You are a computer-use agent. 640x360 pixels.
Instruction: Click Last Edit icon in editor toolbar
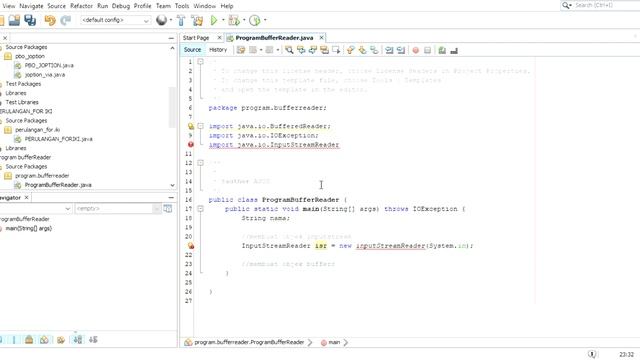point(241,50)
